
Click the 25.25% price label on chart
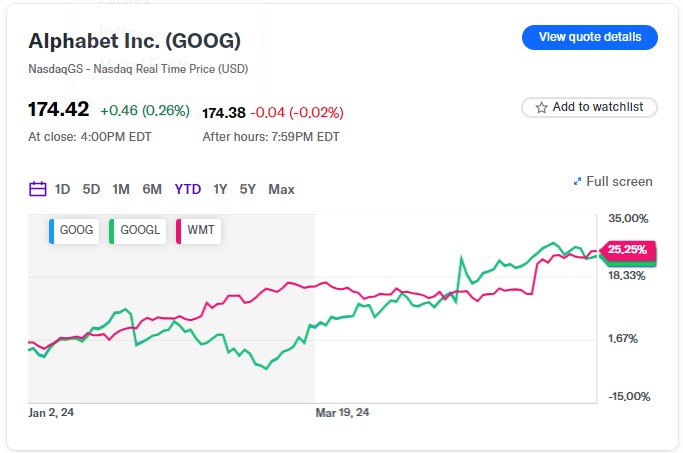[x=627, y=249]
